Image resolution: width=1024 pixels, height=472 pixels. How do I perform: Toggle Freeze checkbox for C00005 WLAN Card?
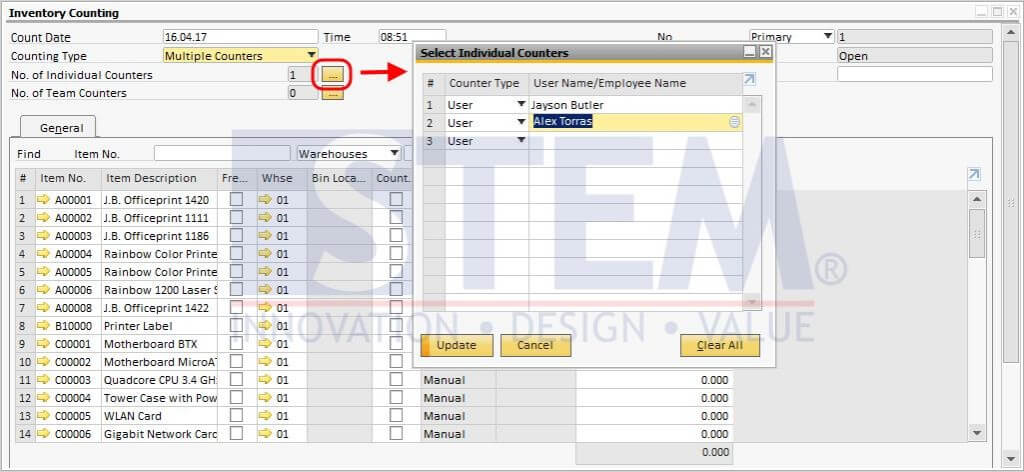click(x=236, y=416)
